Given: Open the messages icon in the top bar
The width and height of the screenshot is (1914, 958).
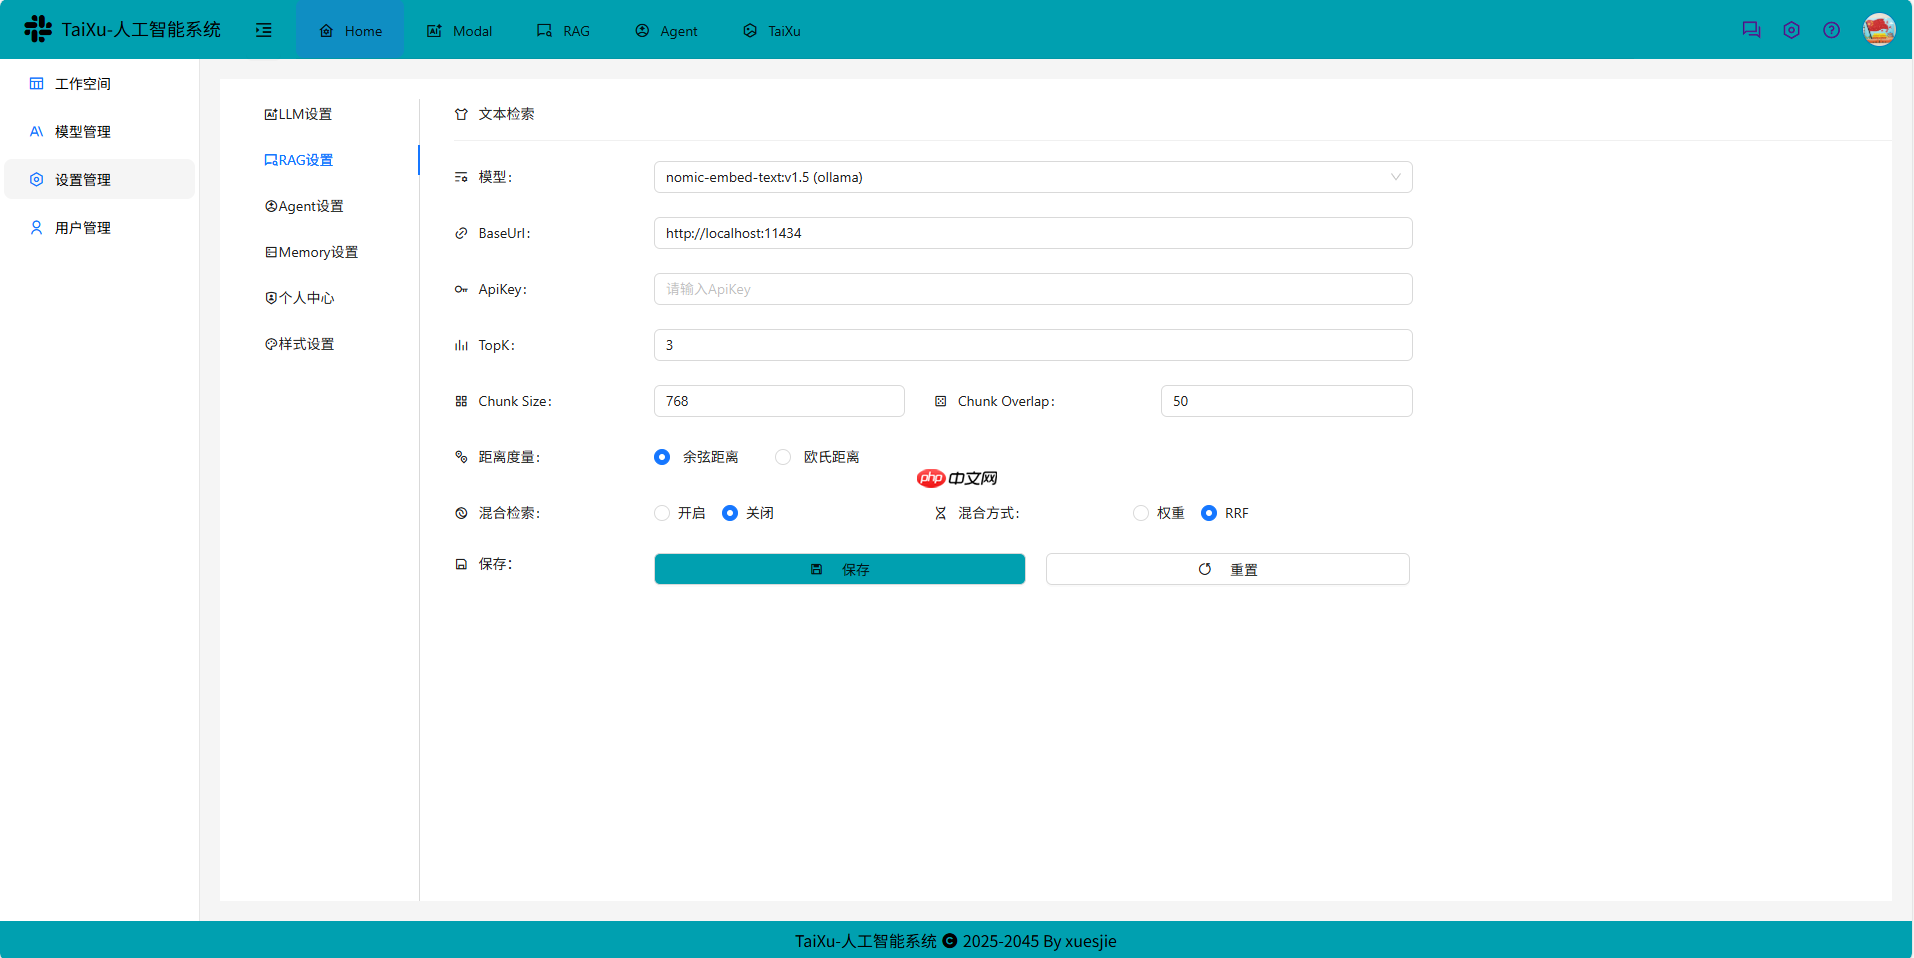Looking at the screenshot, I should tap(1751, 29).
